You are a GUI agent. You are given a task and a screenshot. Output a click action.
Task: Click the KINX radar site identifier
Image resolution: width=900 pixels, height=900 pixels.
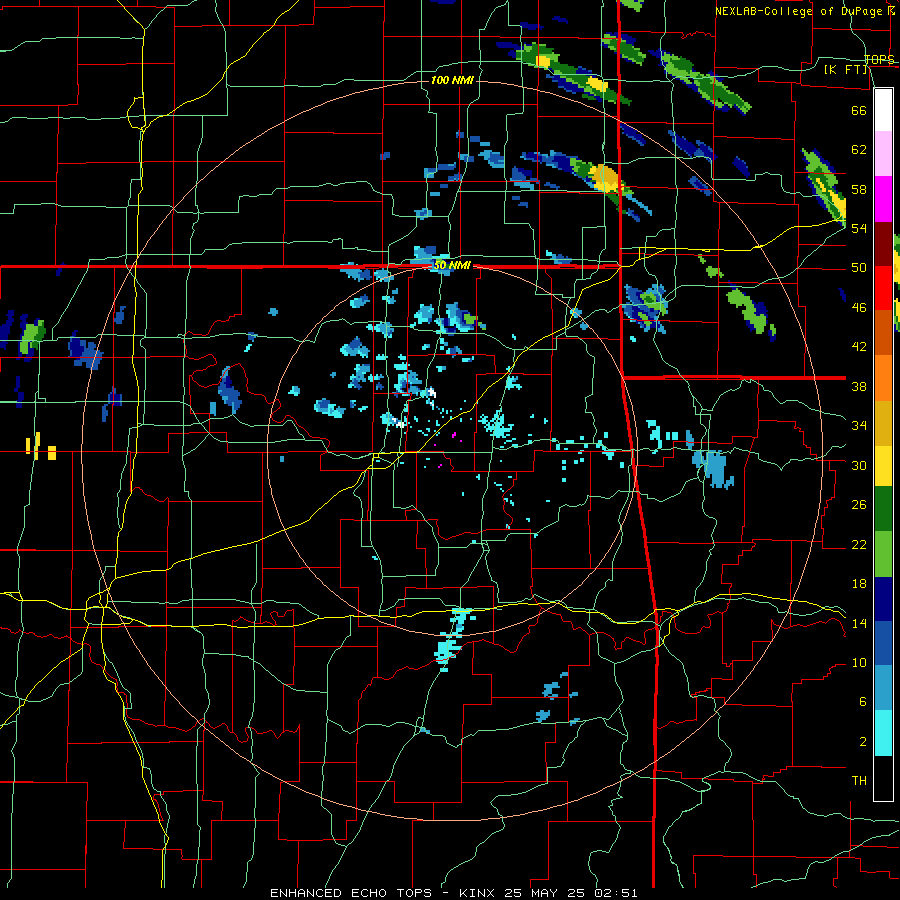pos(479,893)
